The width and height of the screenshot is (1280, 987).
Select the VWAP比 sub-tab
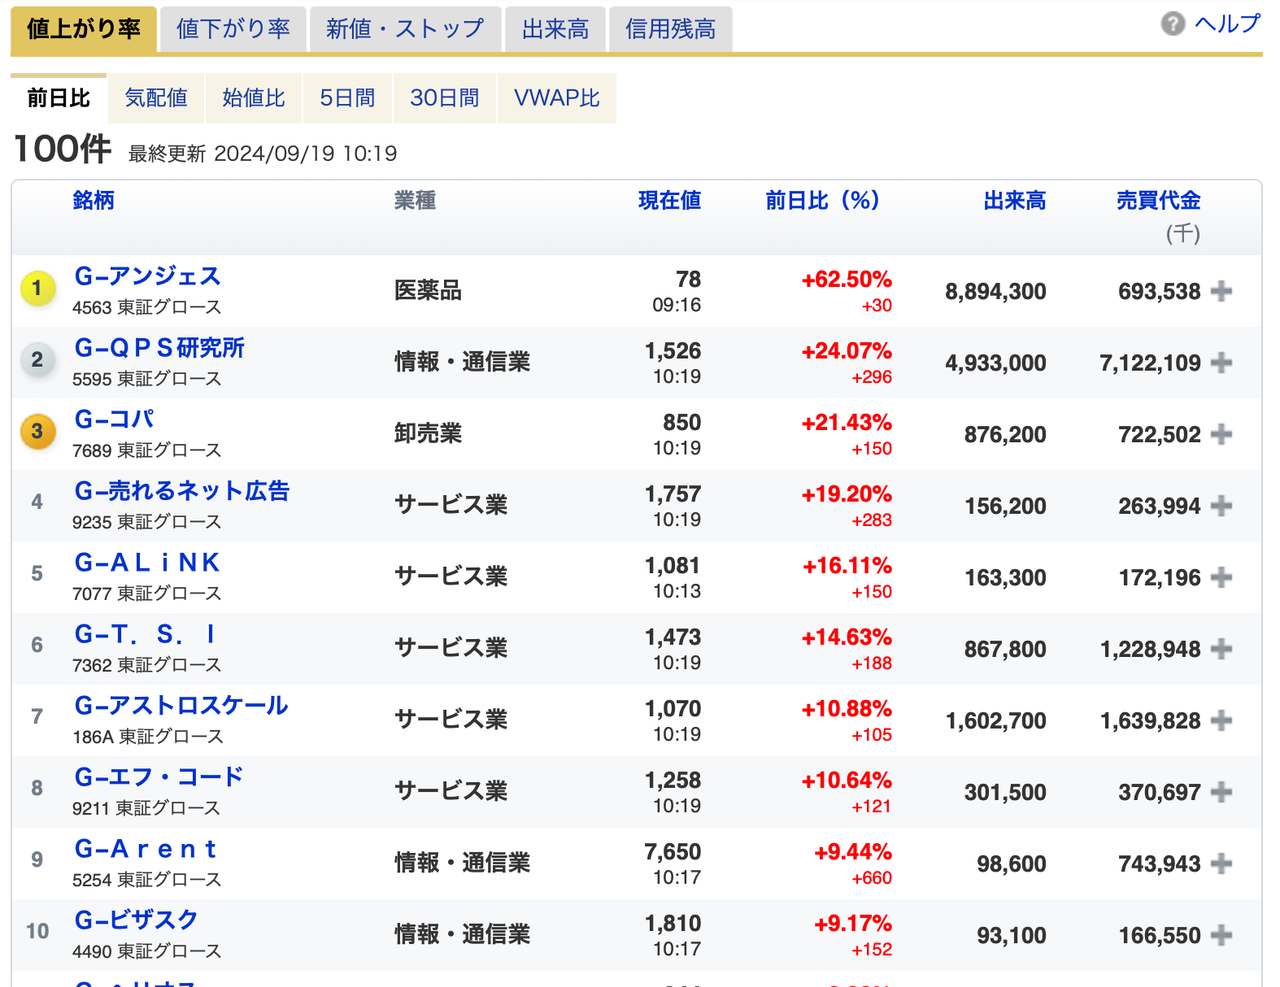tap(557, 97)
